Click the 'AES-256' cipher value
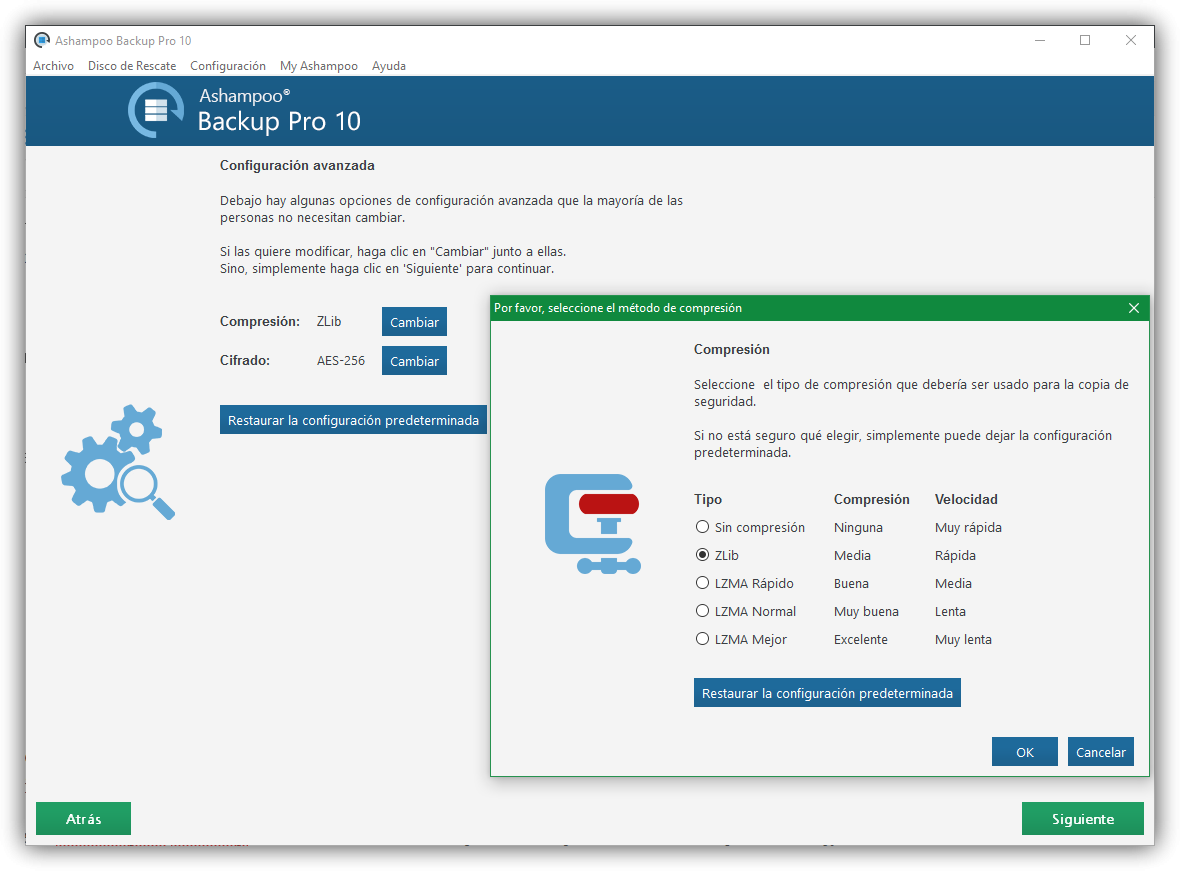 pyautogui.click(x=340, y=361)
